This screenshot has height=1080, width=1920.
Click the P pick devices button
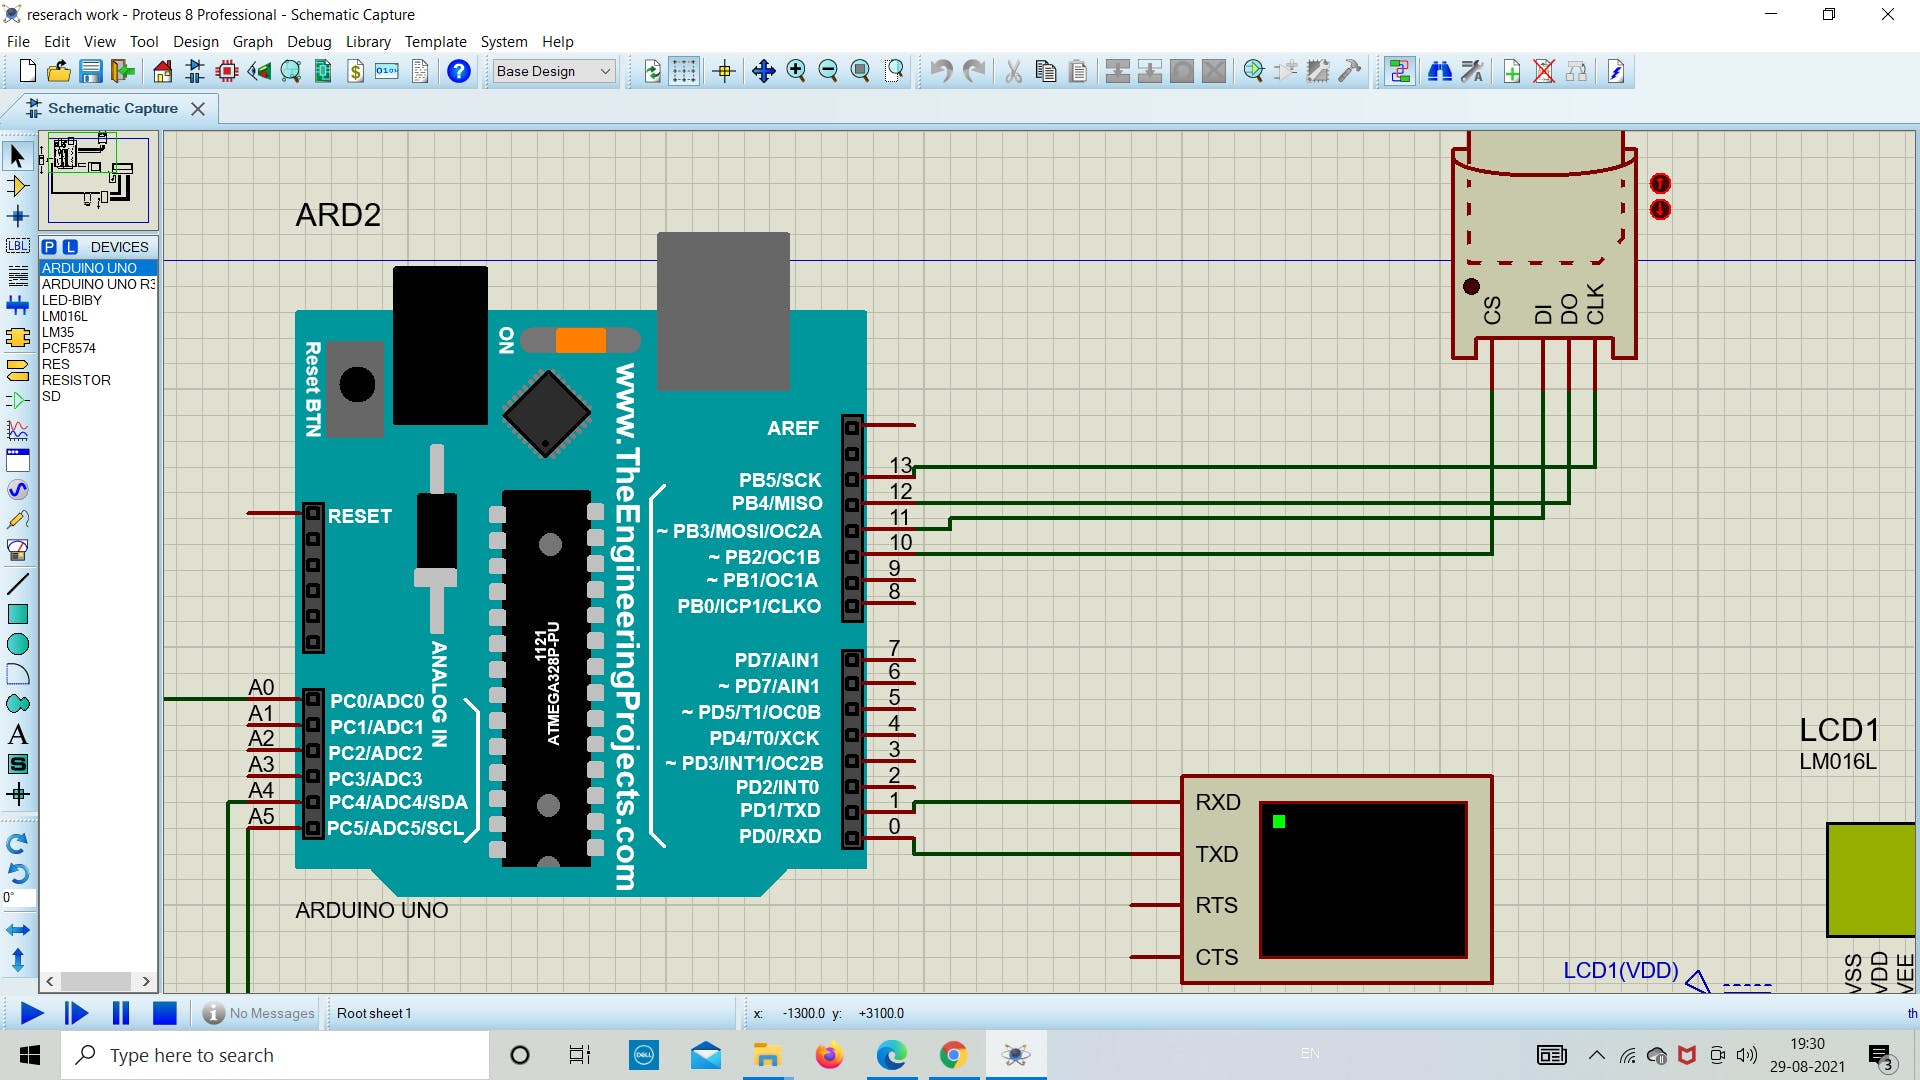click(49, 247)
